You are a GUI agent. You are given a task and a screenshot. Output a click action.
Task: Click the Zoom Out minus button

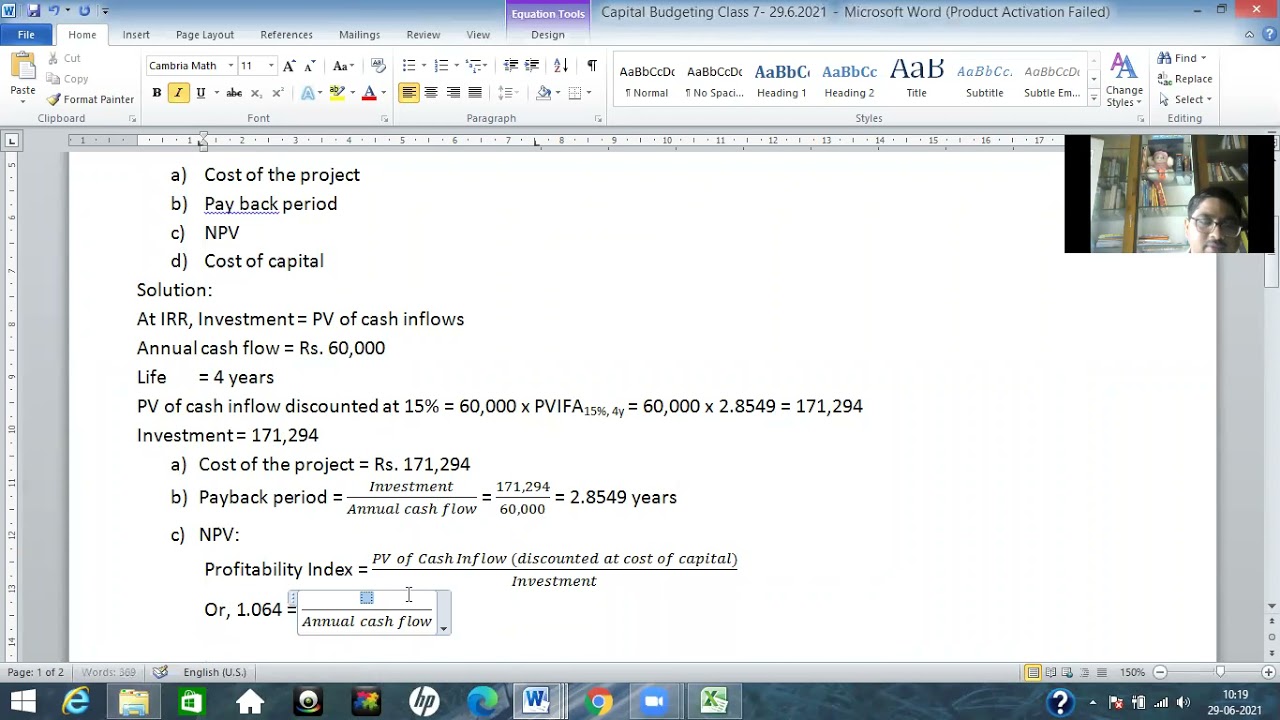(1160, 672)
